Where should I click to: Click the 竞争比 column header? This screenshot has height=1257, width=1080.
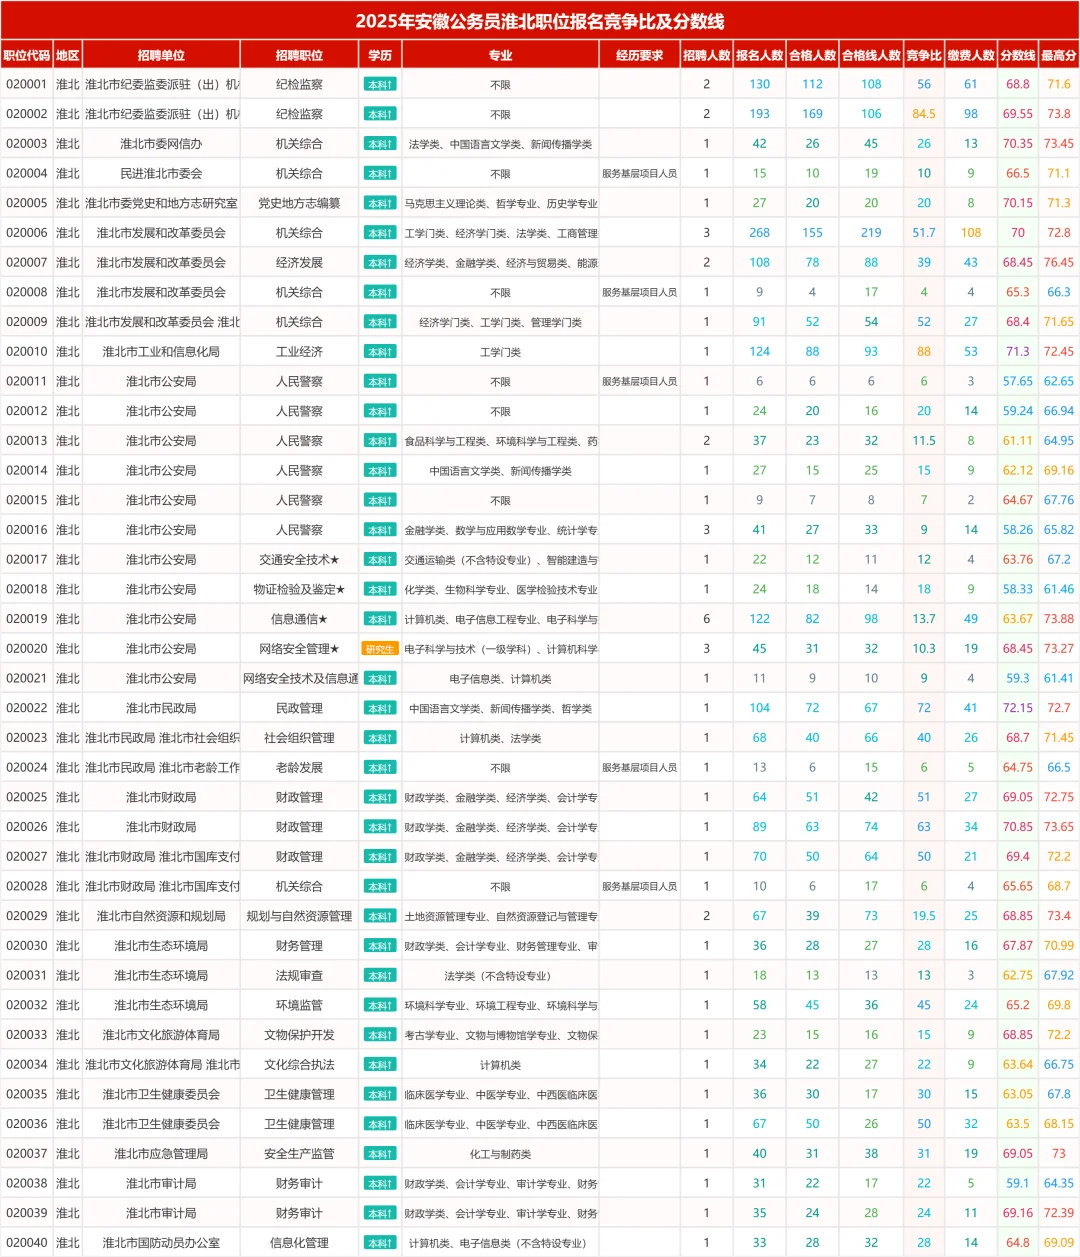pyautogui.click(x=924, y=55)
